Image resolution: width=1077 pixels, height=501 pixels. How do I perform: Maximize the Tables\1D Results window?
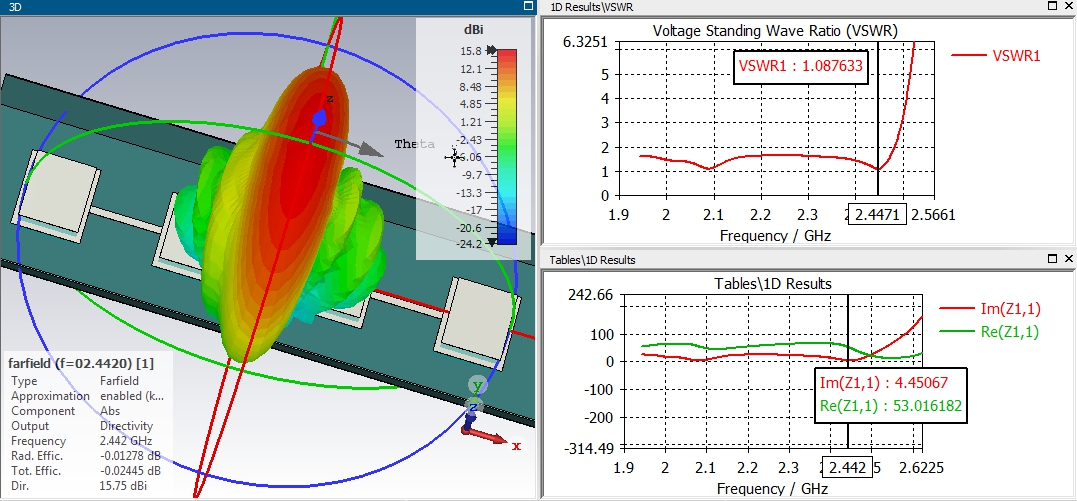click(x=1053, y=259)
